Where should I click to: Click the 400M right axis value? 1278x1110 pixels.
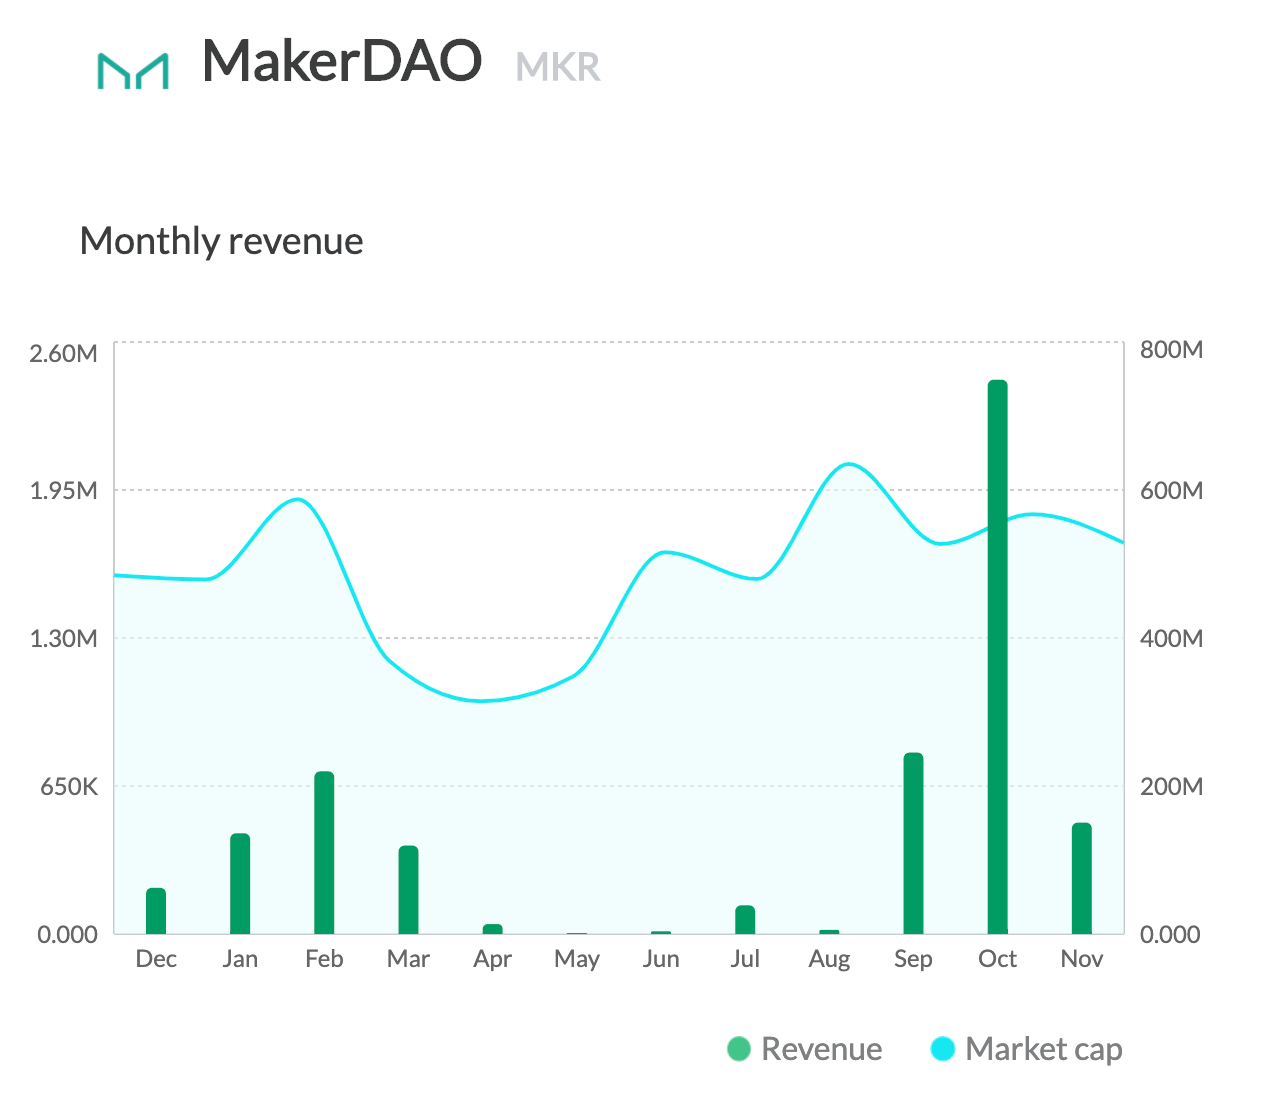coord(1171,639)
